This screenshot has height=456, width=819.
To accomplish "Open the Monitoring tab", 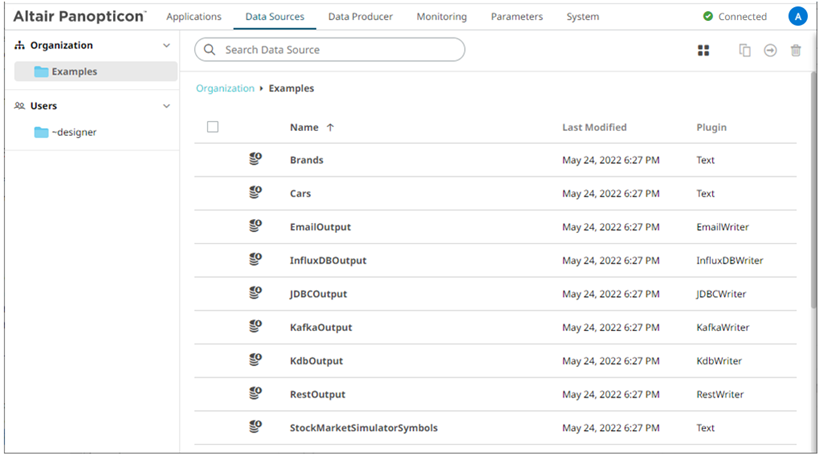I will 441,17.
